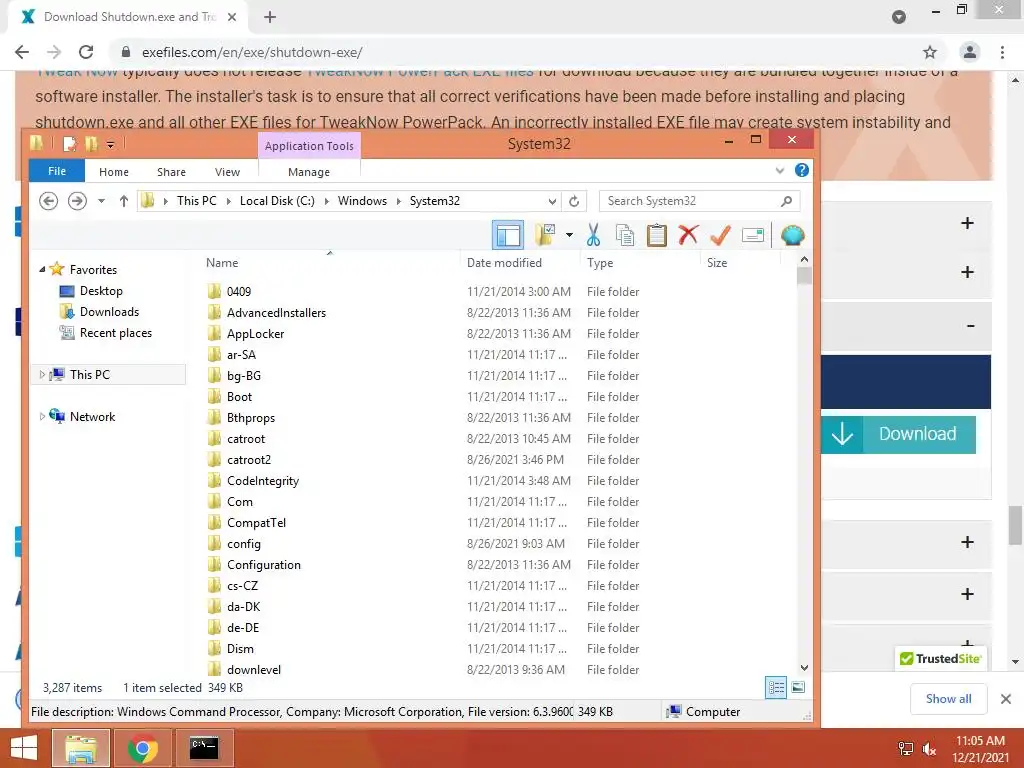Sort by the Name column header

(x=222, y=263)
